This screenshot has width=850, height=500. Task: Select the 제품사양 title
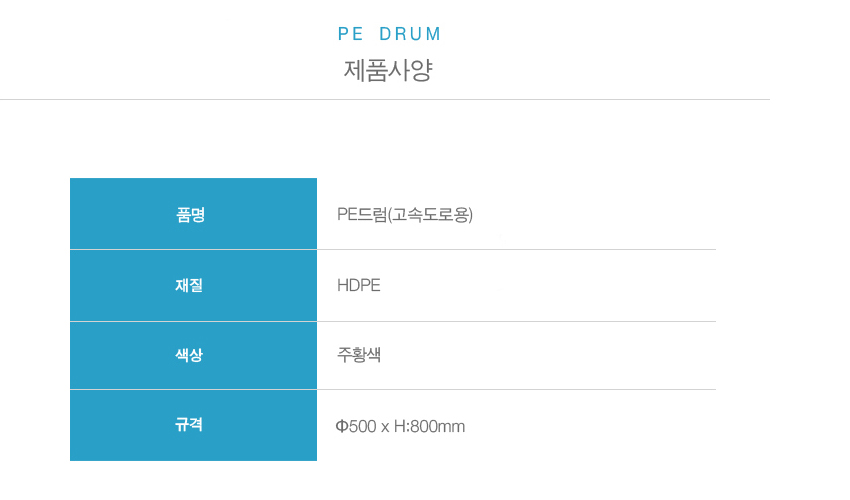388,70
